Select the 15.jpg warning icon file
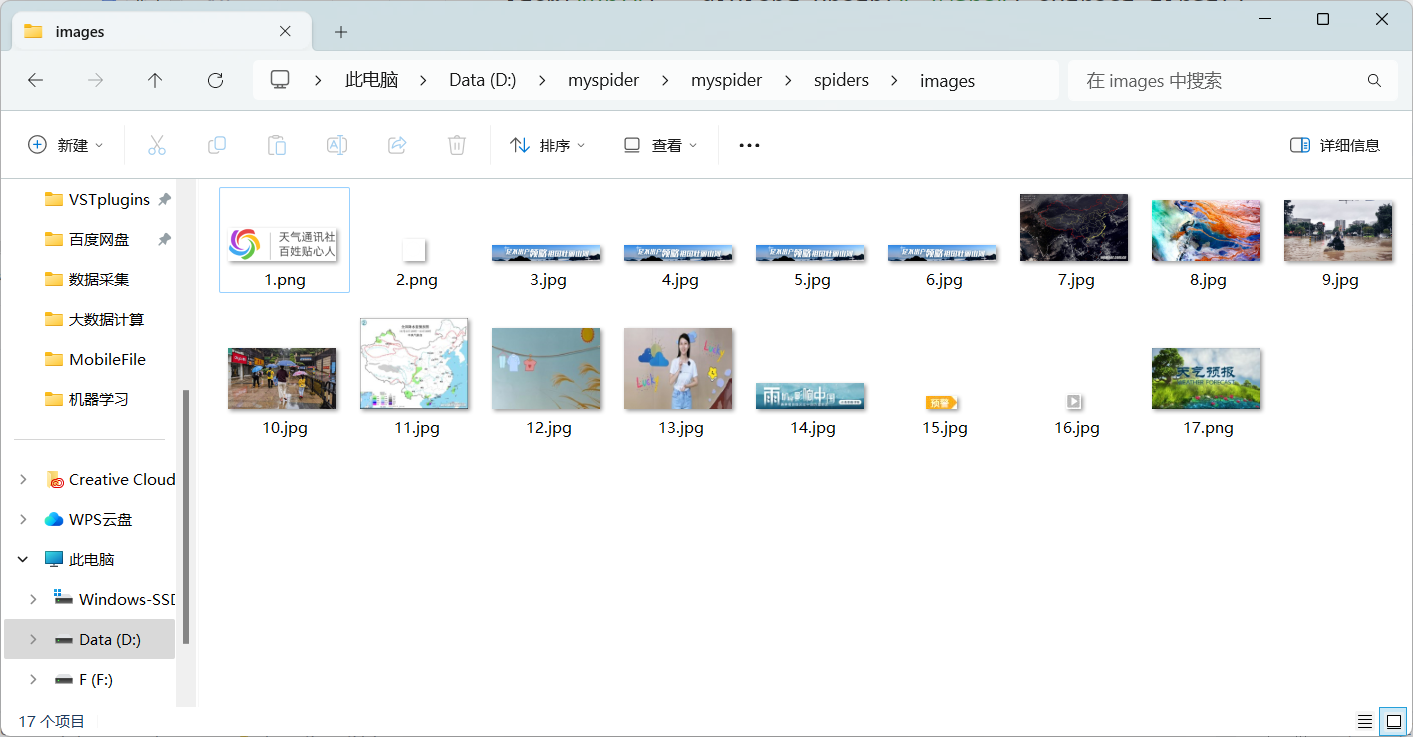 (942, 402)
